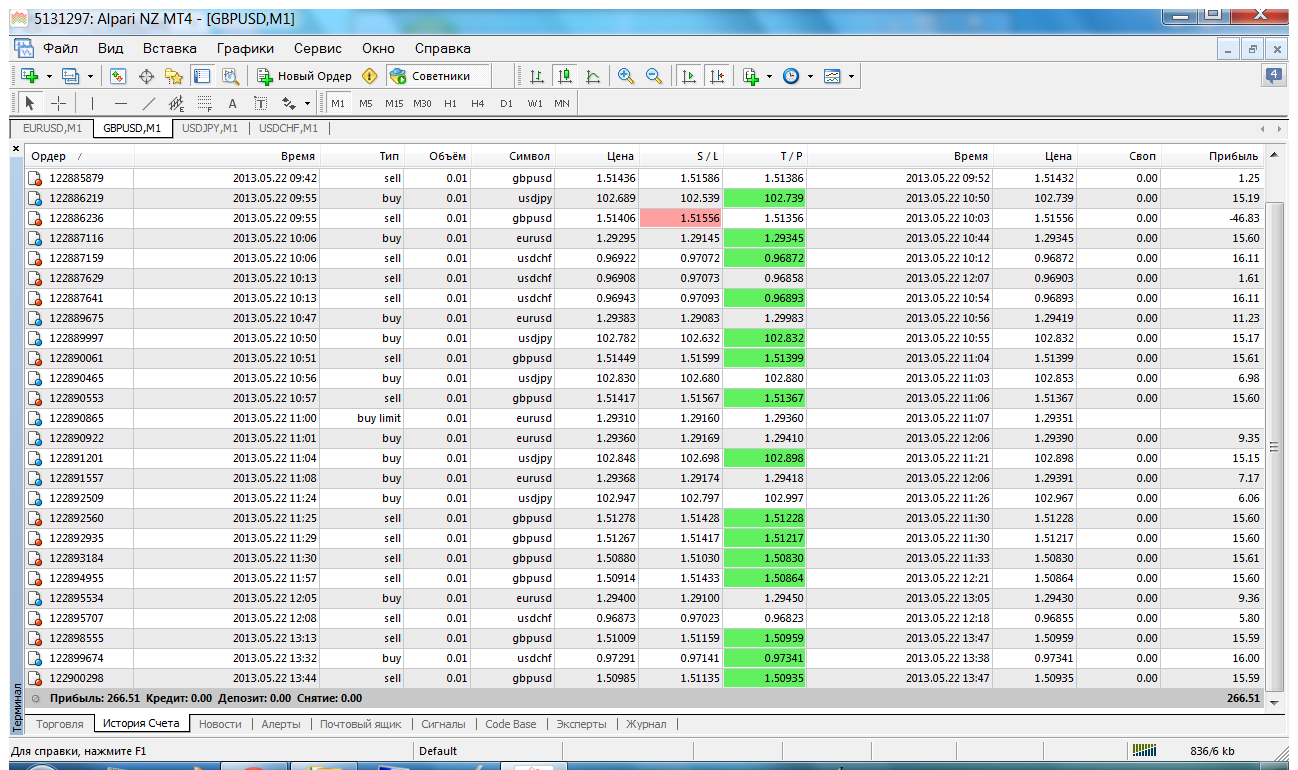Switch chart to candlesticks icon
Screen dimensions: 1298x770
pos(566,76)
